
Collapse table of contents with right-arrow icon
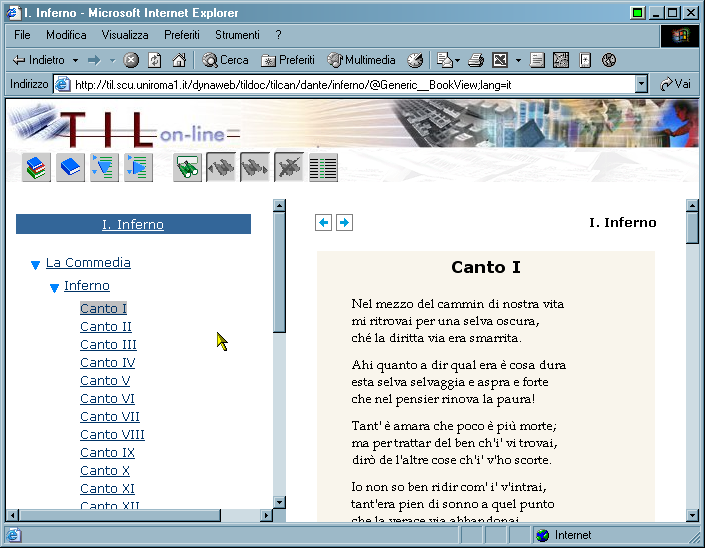coord(138,167)
